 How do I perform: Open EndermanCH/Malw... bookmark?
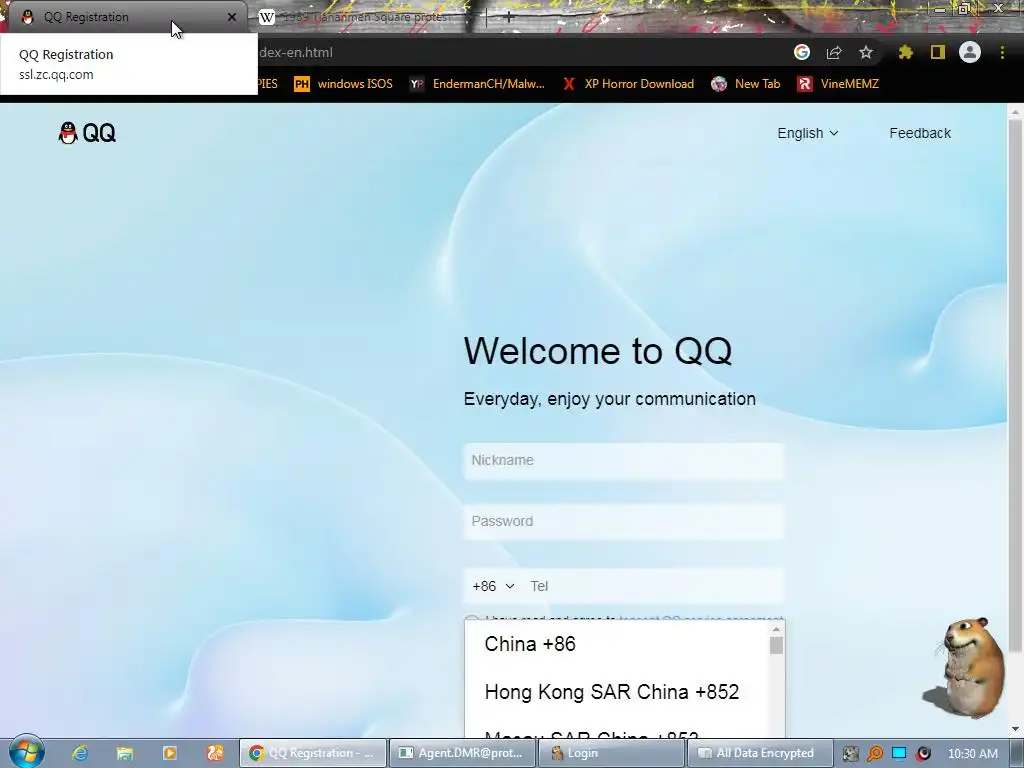pos(477,84)
